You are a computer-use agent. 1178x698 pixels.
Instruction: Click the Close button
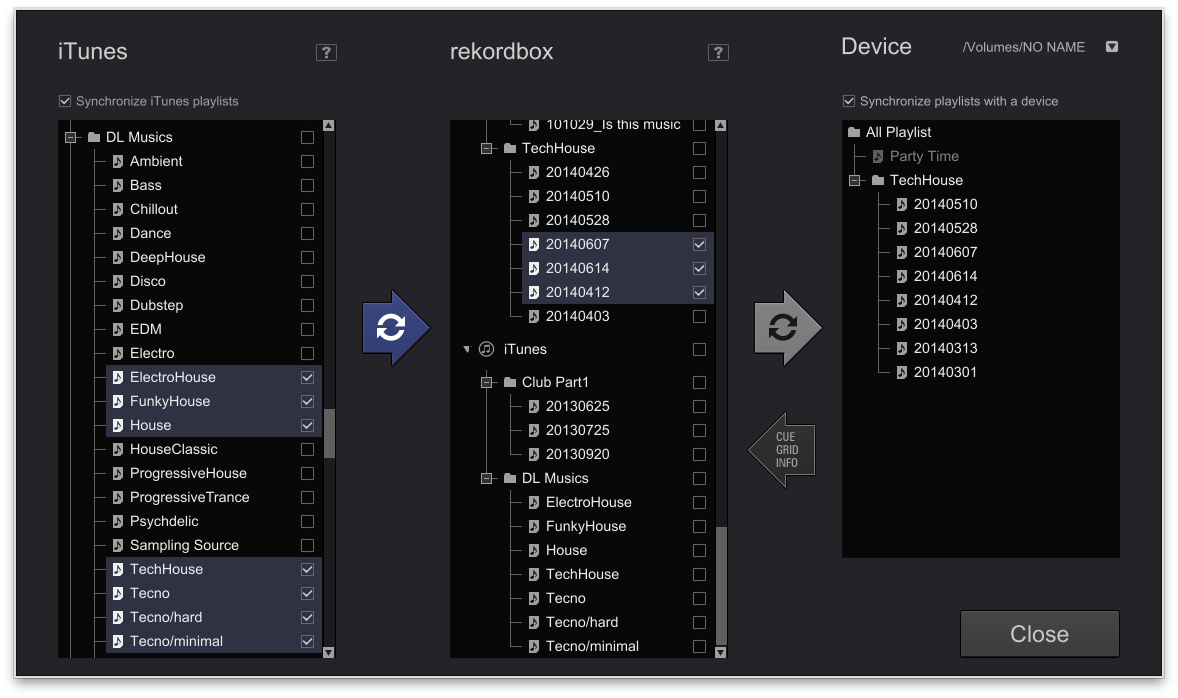(x=1040, y=634)
